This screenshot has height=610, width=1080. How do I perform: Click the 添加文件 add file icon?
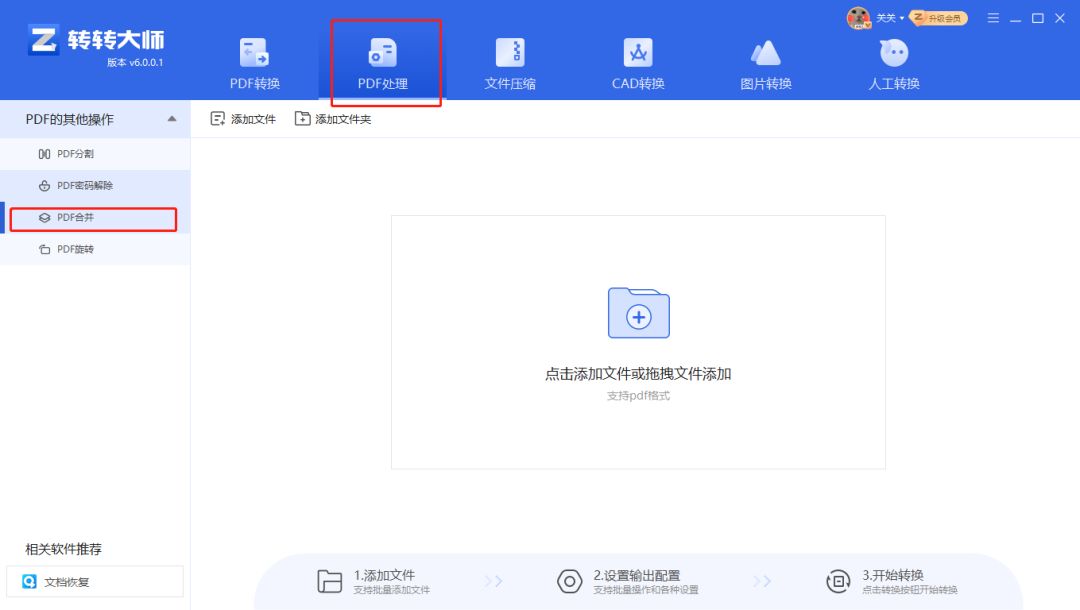[x=216, y=117]
